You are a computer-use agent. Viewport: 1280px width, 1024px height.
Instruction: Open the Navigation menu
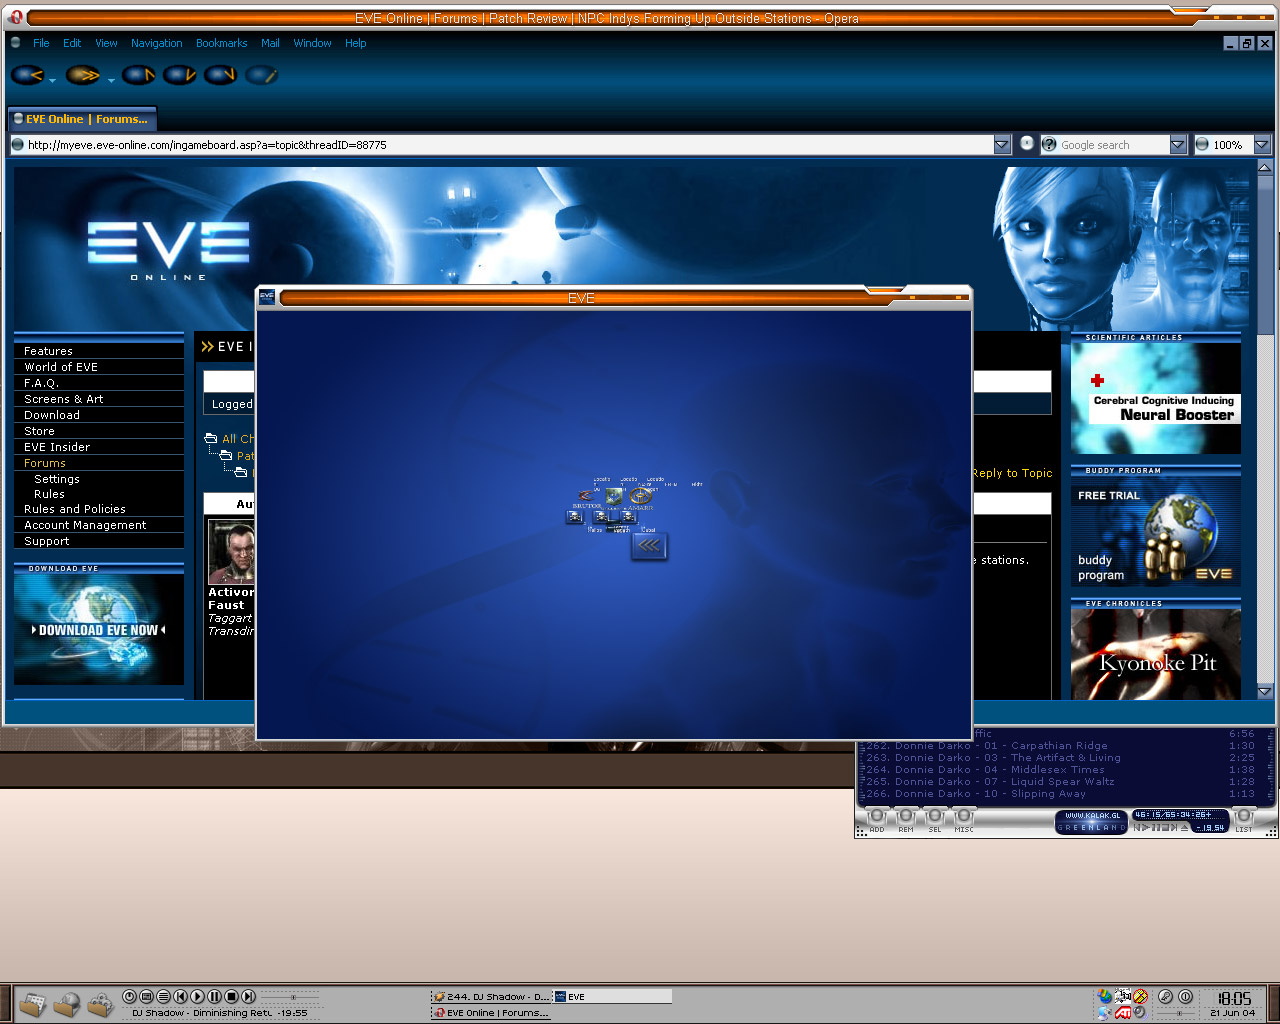pos(157,43)
